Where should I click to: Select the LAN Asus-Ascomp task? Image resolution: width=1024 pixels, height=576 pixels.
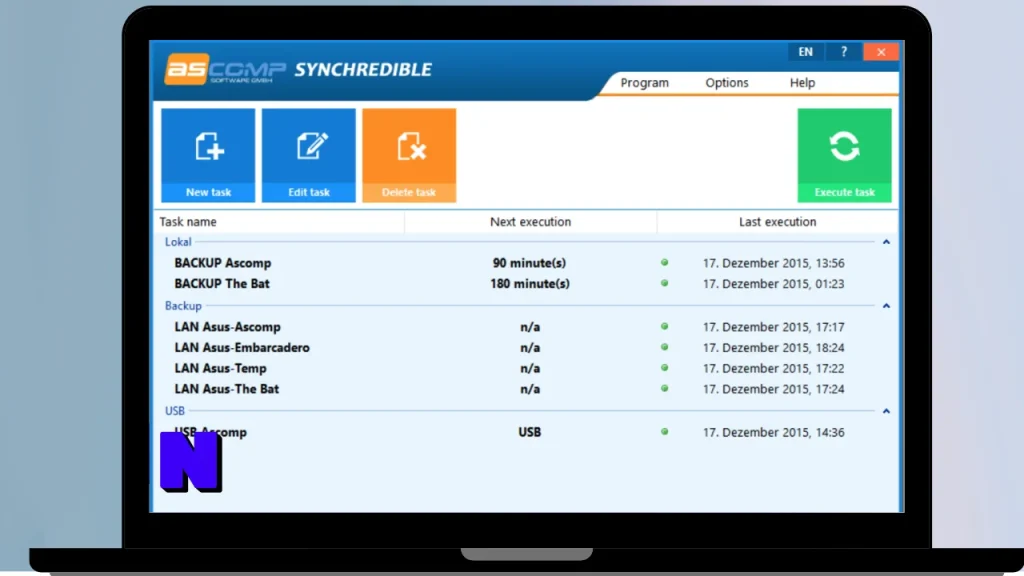point(227,327)
